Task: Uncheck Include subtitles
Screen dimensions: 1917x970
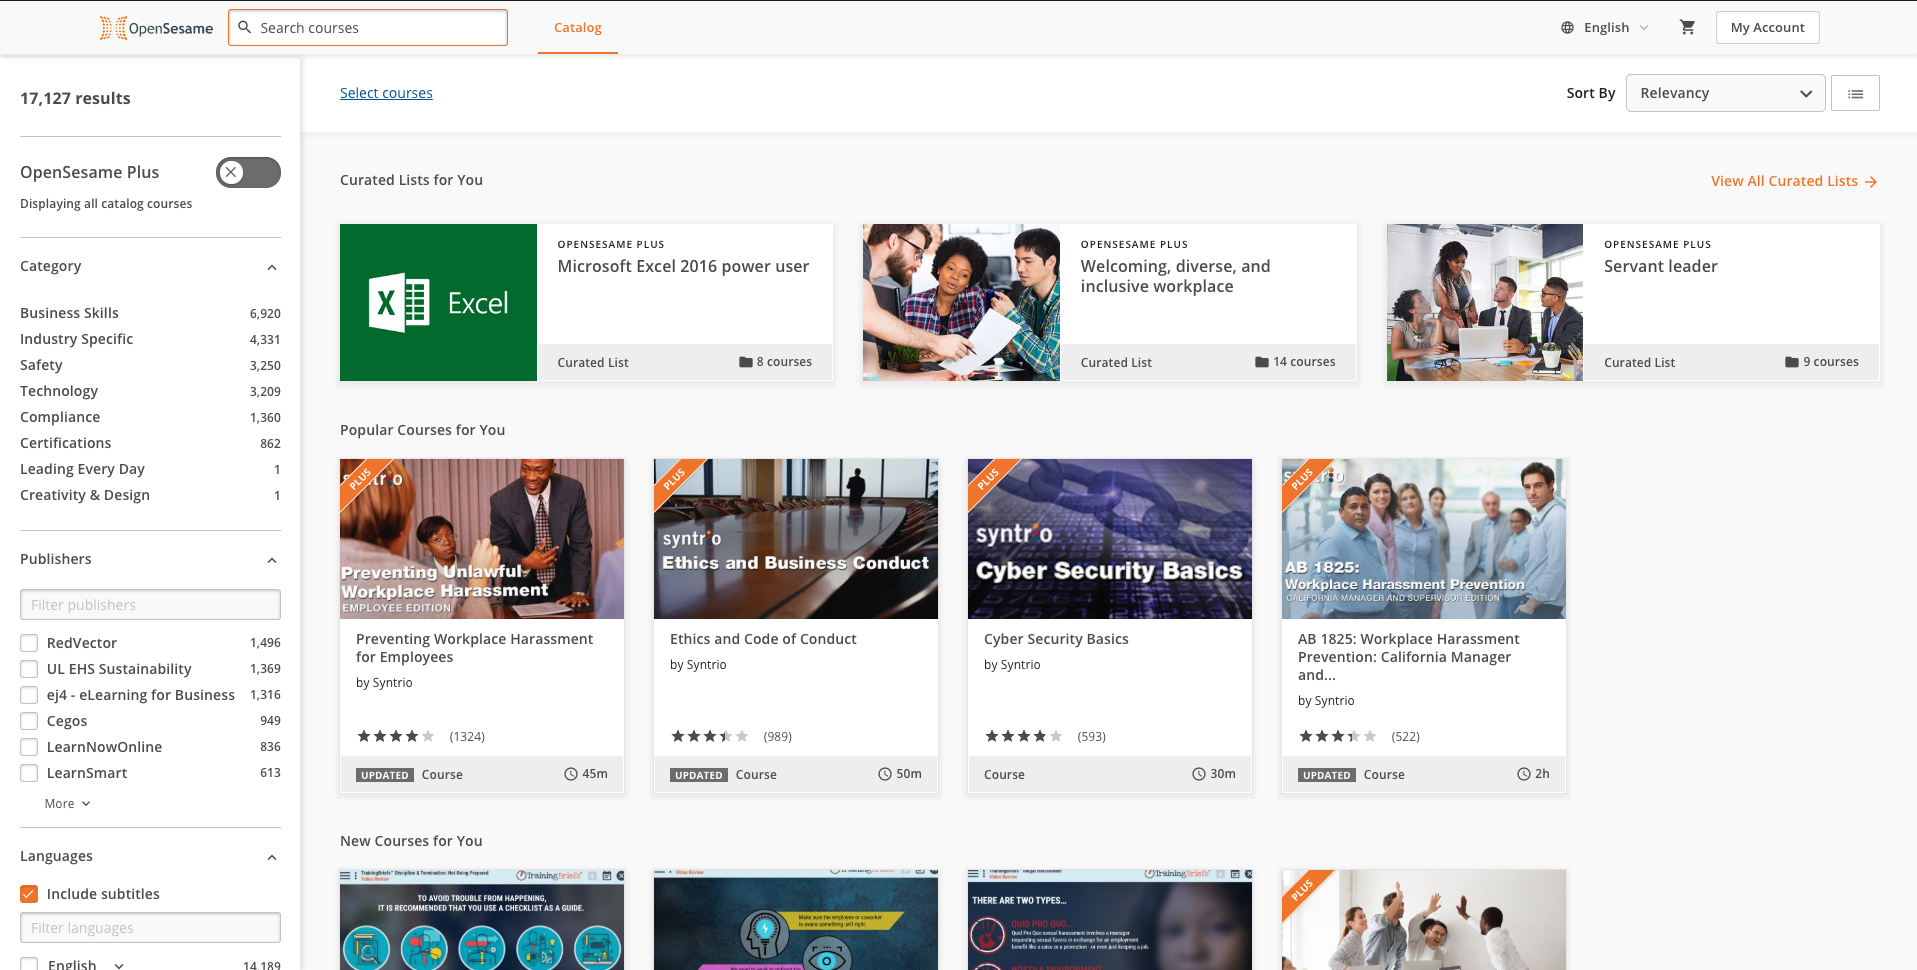Action: pos(29,894)
